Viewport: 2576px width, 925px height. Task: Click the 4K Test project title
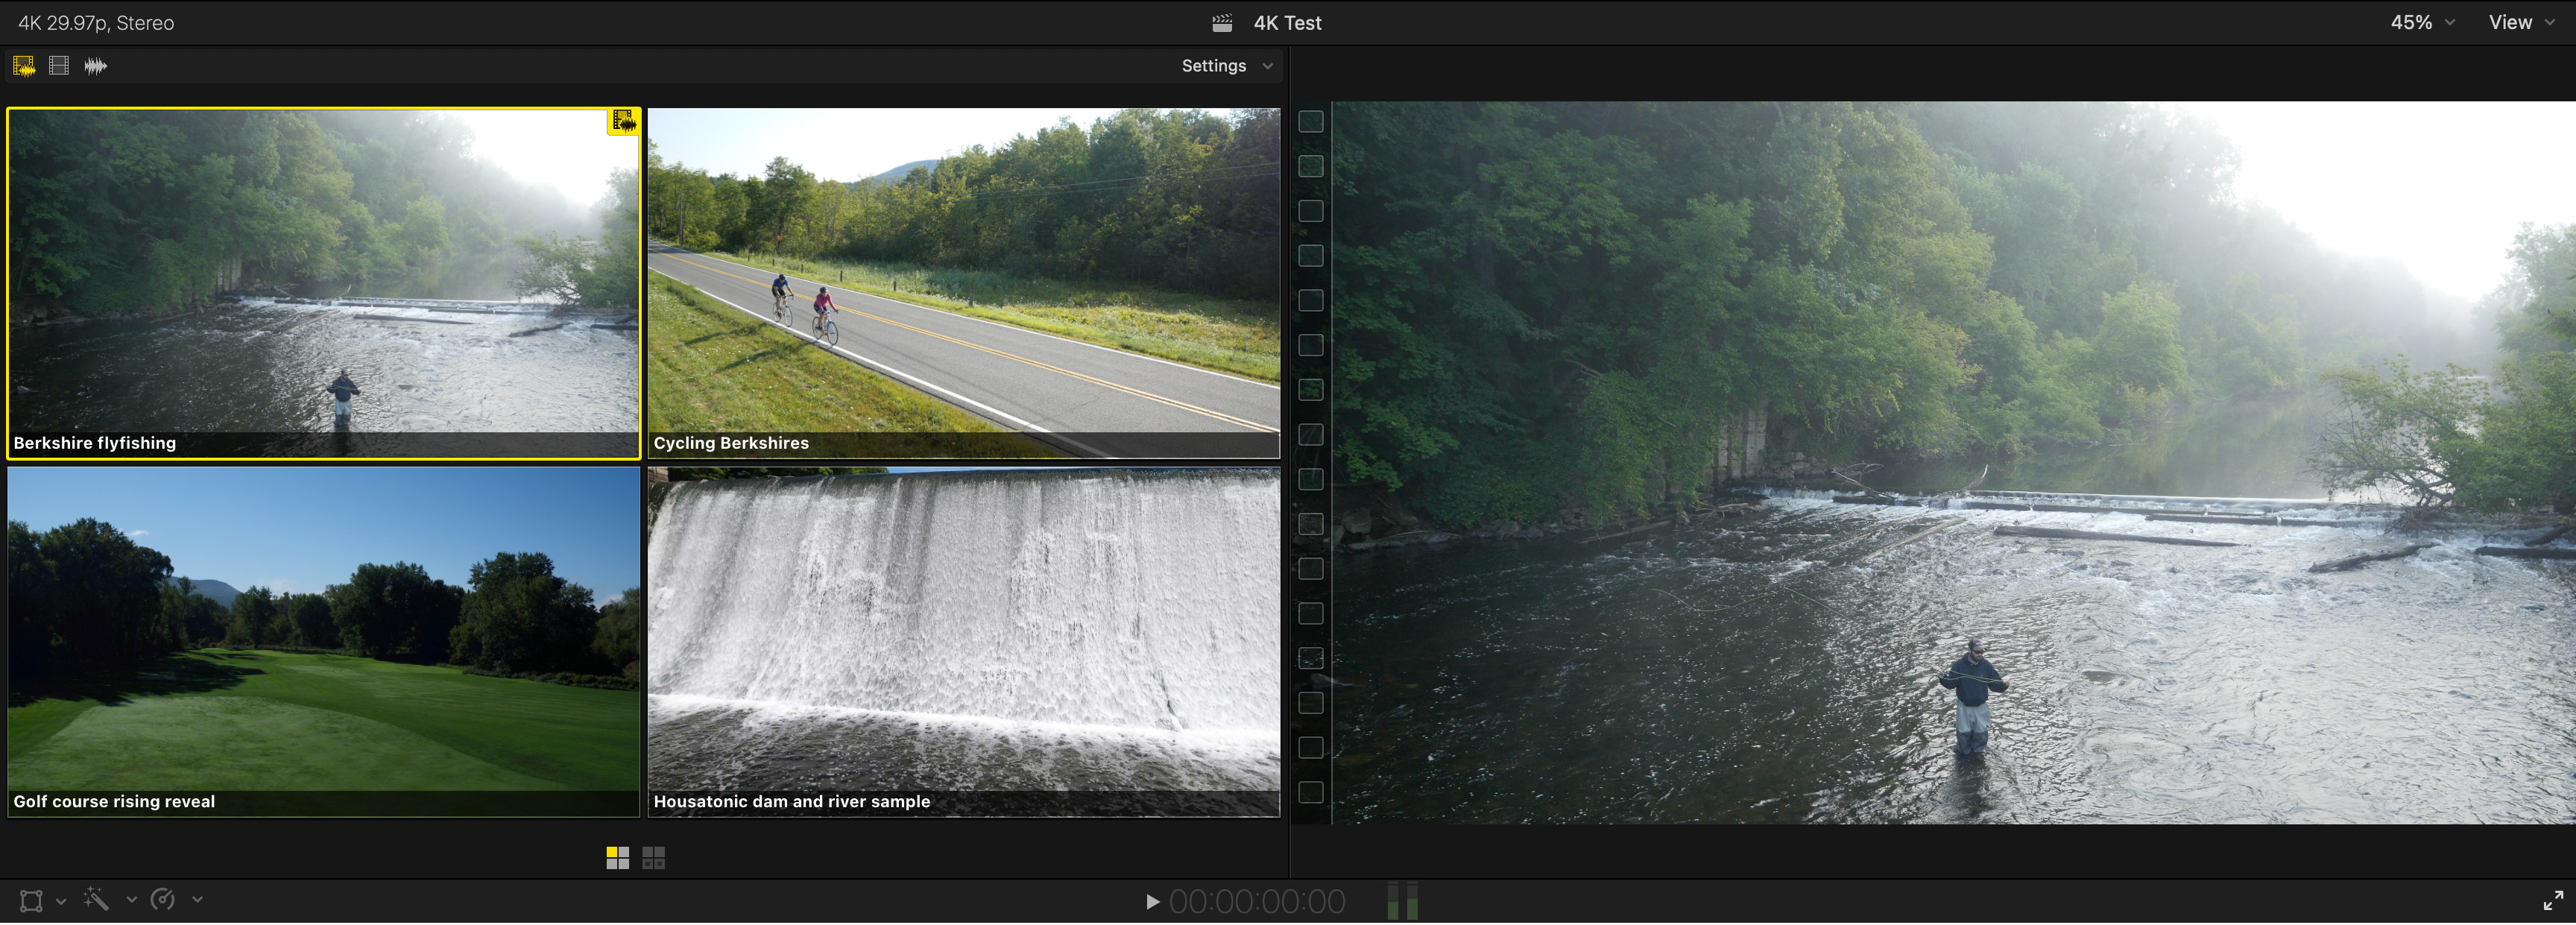[x=1287, y=23]
